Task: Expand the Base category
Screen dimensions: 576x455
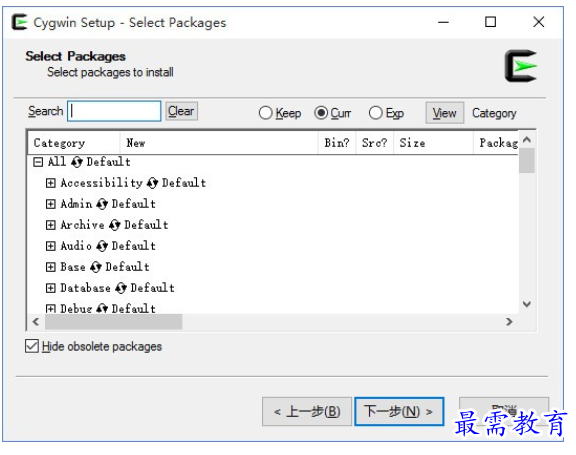Action: 51,267
